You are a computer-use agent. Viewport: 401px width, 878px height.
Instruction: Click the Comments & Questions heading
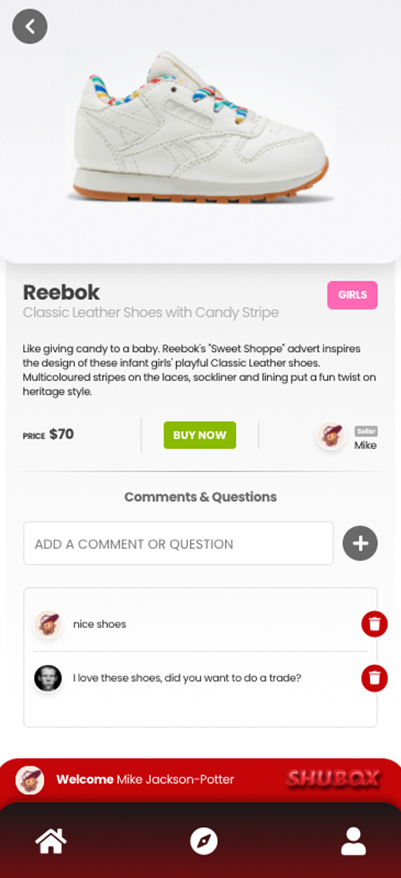[200, 497]
